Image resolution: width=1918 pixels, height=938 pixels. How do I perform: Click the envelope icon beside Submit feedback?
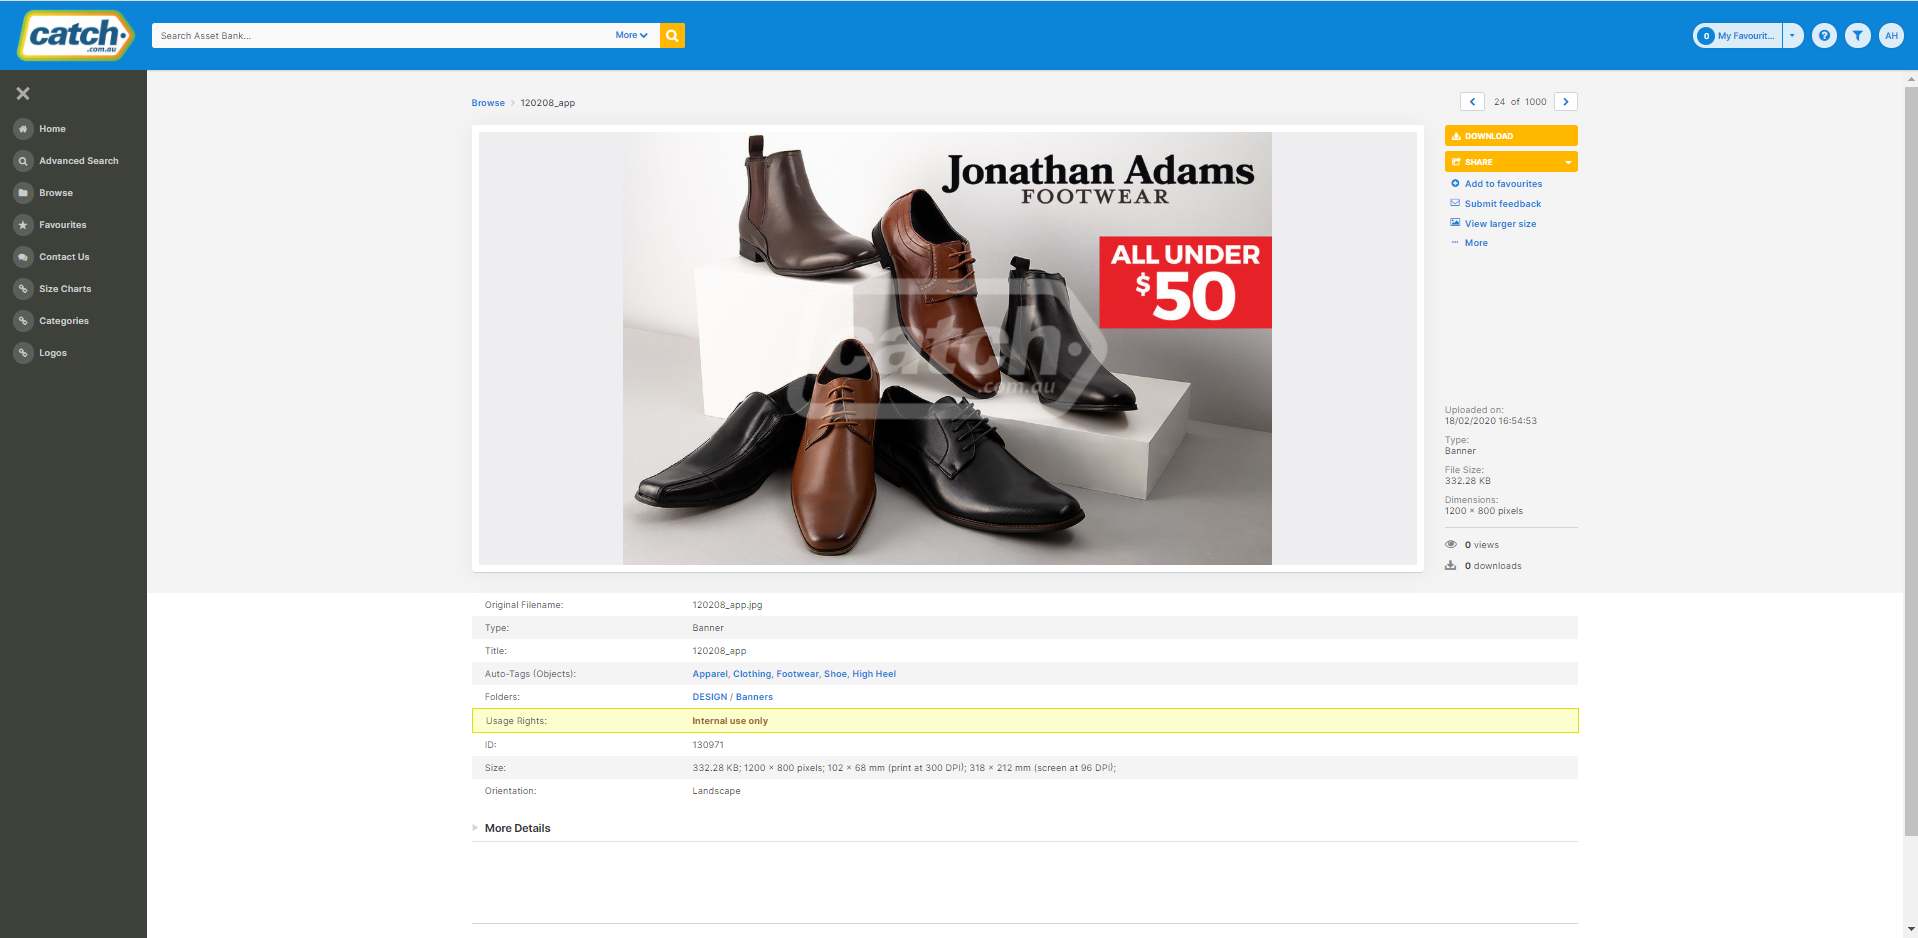coord(1455,203)
